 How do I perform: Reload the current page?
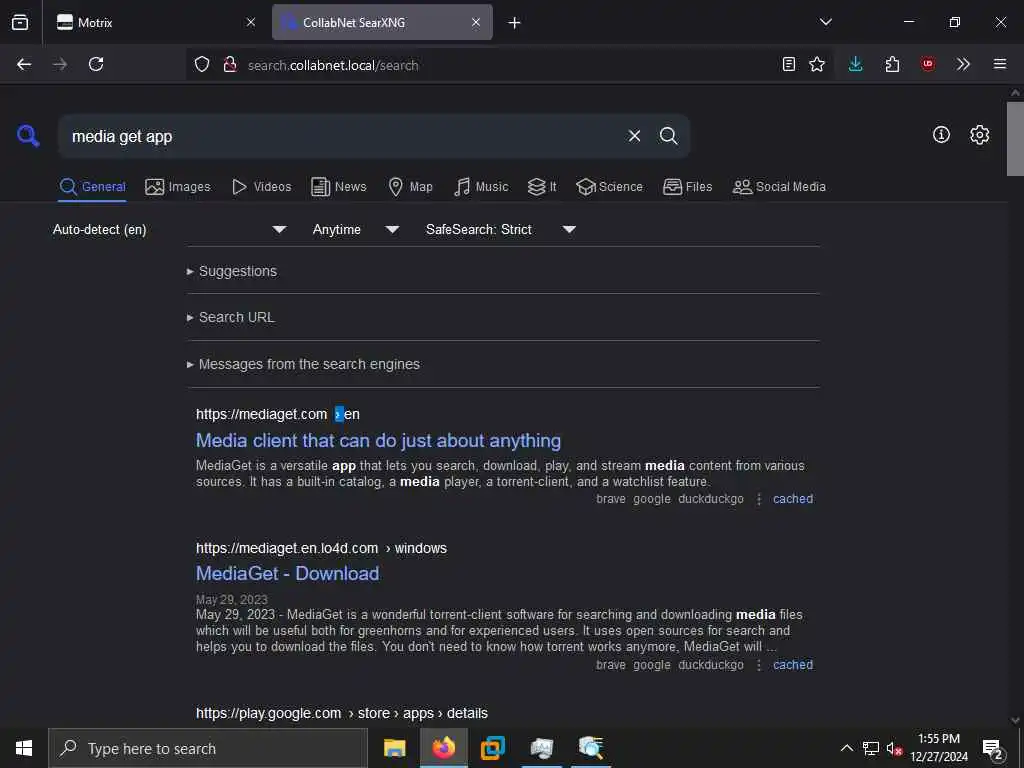tap(96, 64)
